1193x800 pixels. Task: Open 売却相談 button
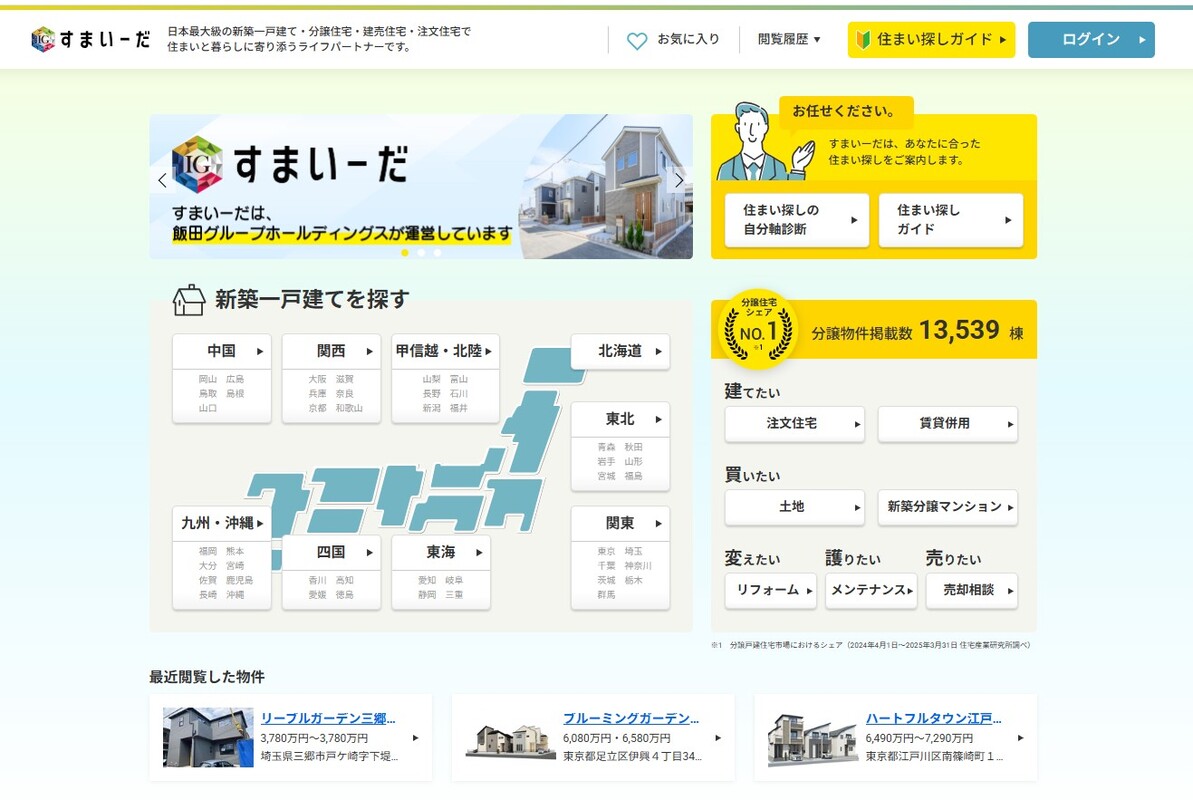(x=972, y=591)
